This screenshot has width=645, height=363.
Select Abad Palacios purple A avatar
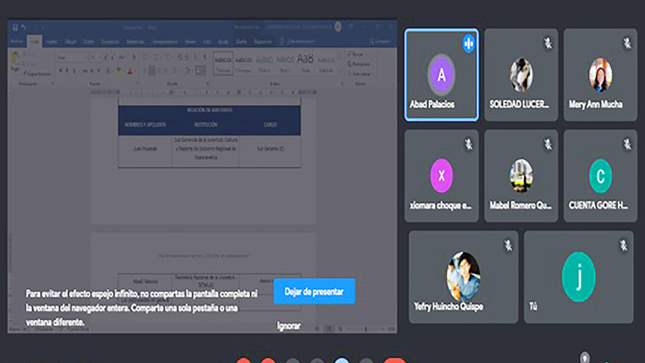point(441,75)
